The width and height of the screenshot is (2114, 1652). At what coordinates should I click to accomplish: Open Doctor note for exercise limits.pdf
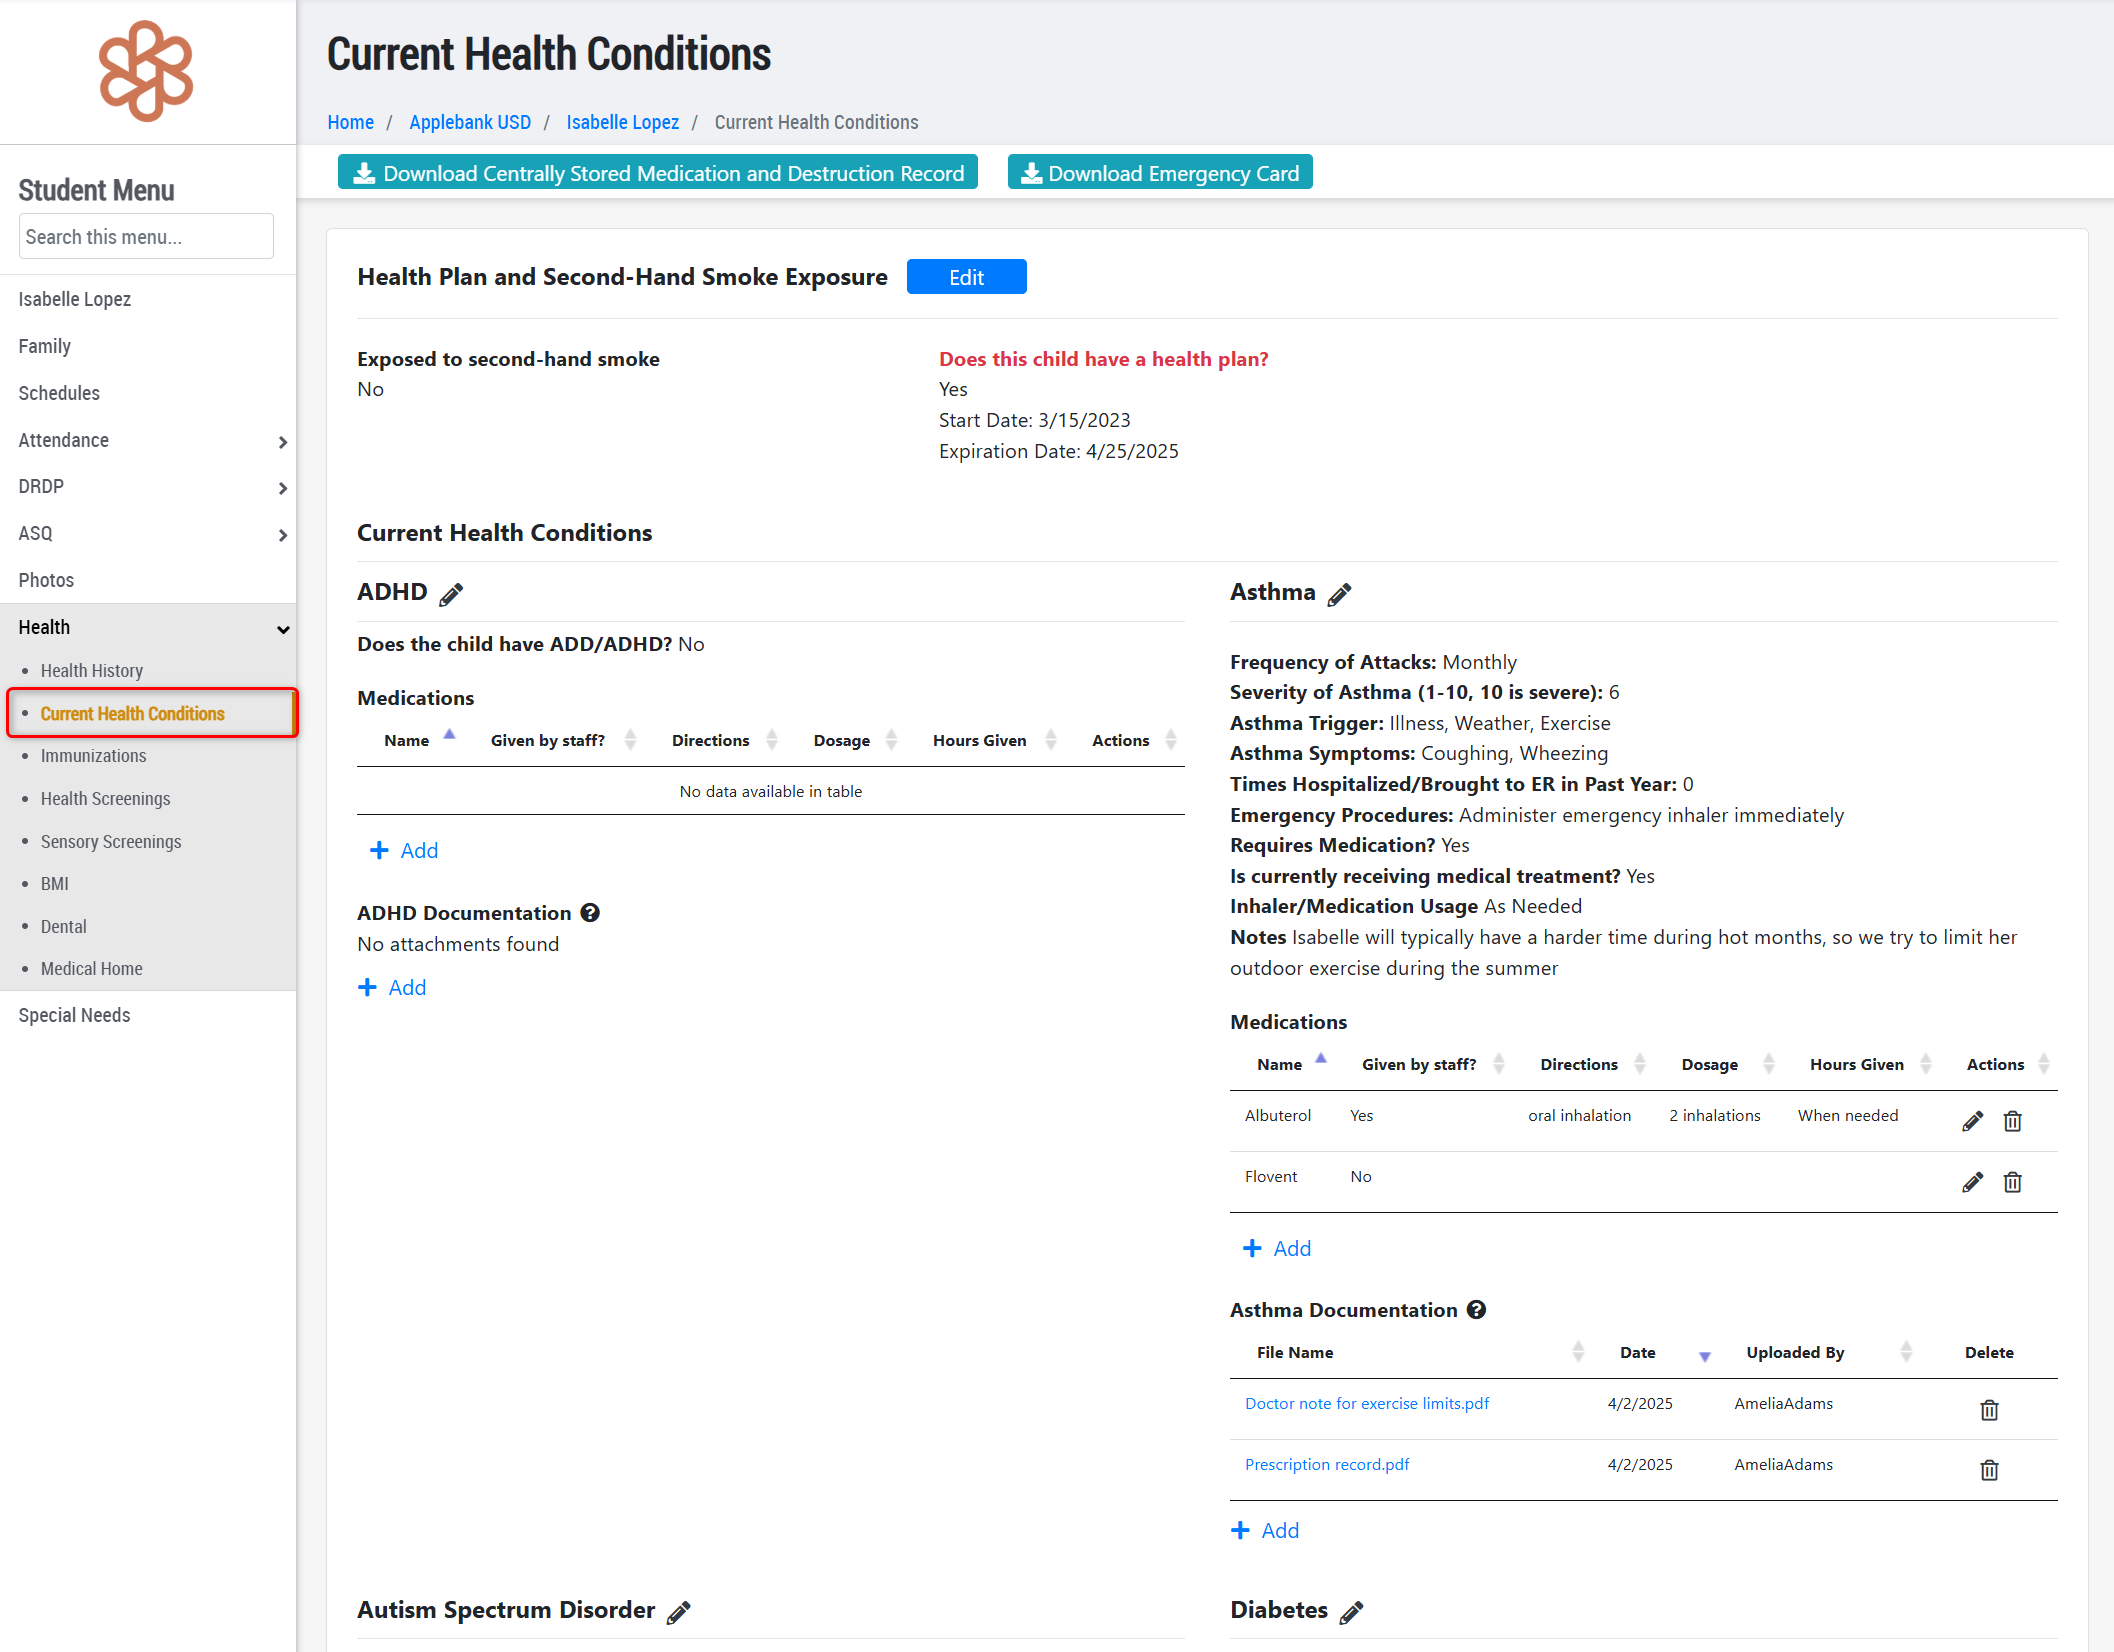[x=1366, y=1403]
